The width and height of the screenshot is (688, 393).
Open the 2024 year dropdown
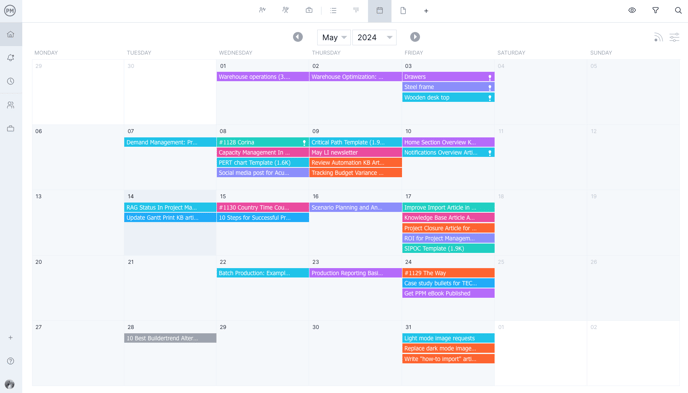pos(374,38)
